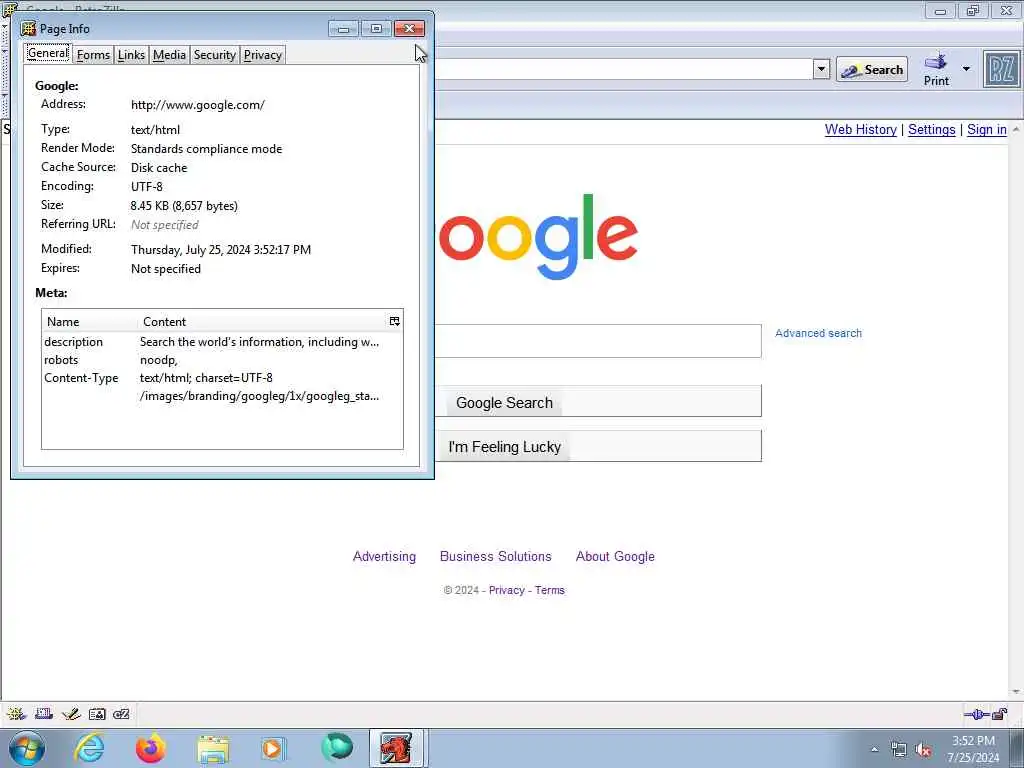Minimize the Page Info window
Image resolution: width=1024 pixels, height=768 pixels.
(x=343, y=28)
